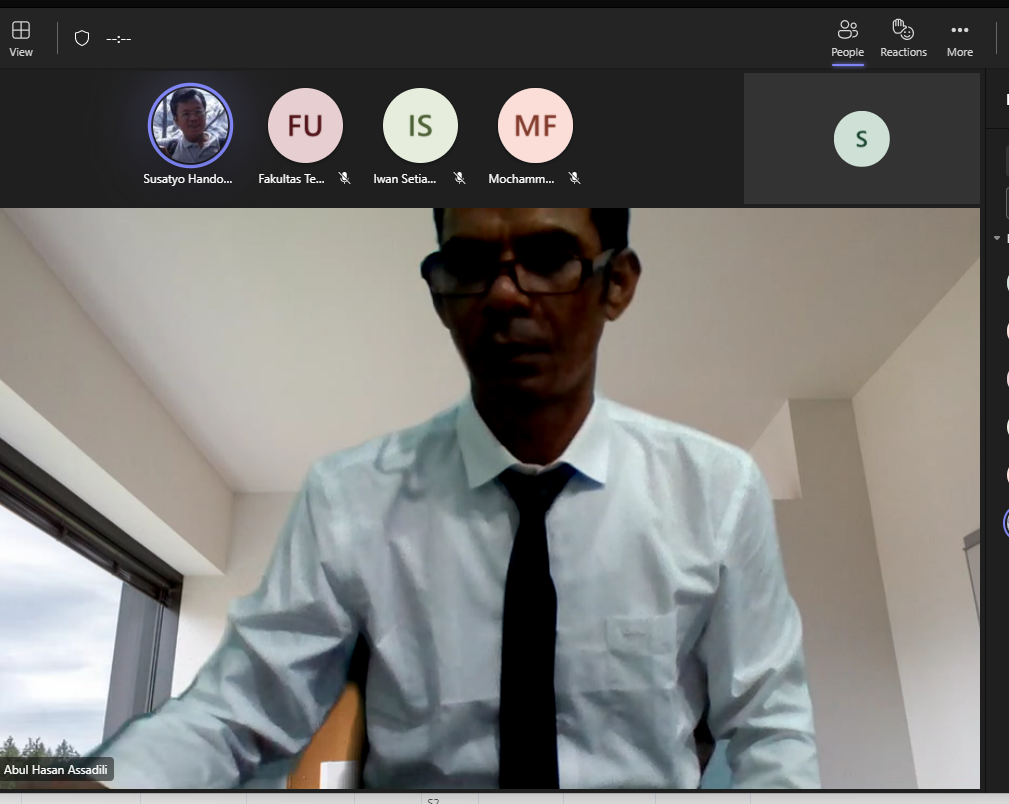
Task: Click the shield meeting security icon
Action: (82, 38)
